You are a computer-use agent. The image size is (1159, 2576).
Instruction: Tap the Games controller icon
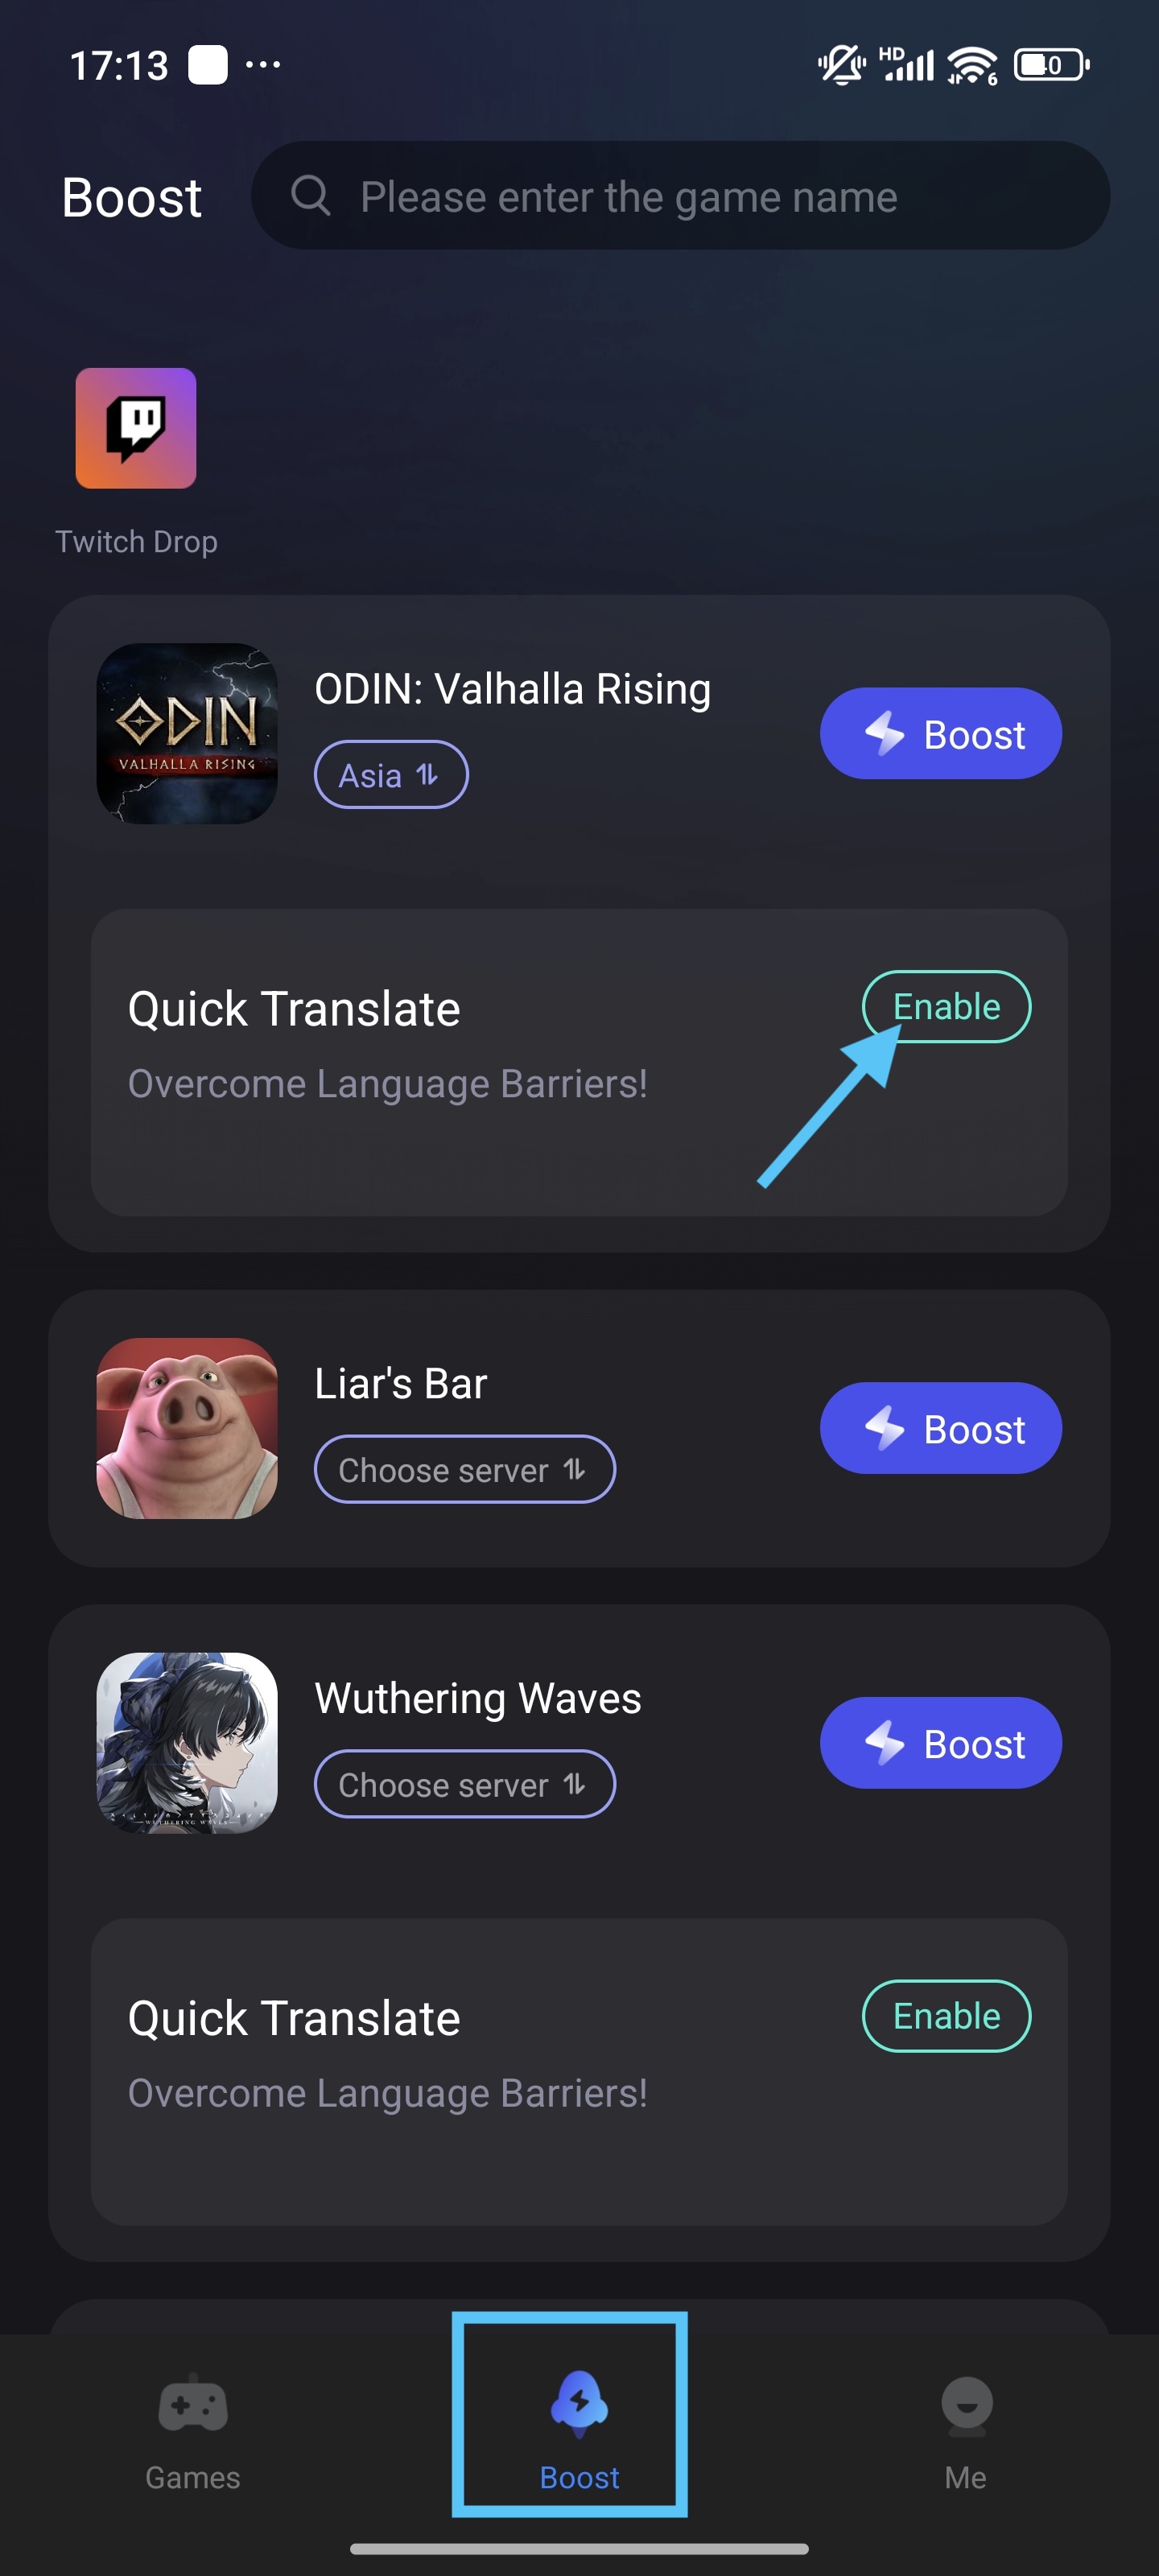(x=193, y=2405)
